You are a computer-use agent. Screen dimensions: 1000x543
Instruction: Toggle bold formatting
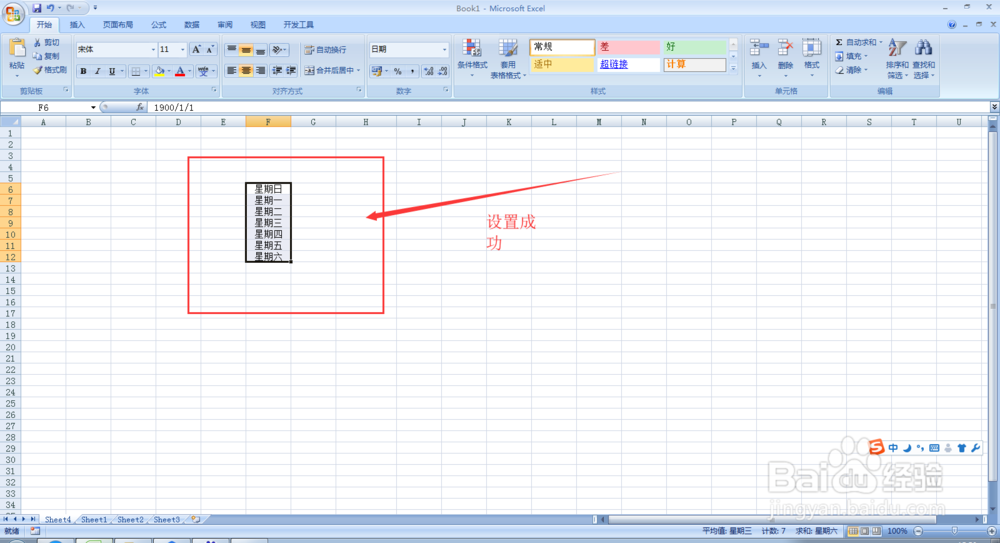83,71
